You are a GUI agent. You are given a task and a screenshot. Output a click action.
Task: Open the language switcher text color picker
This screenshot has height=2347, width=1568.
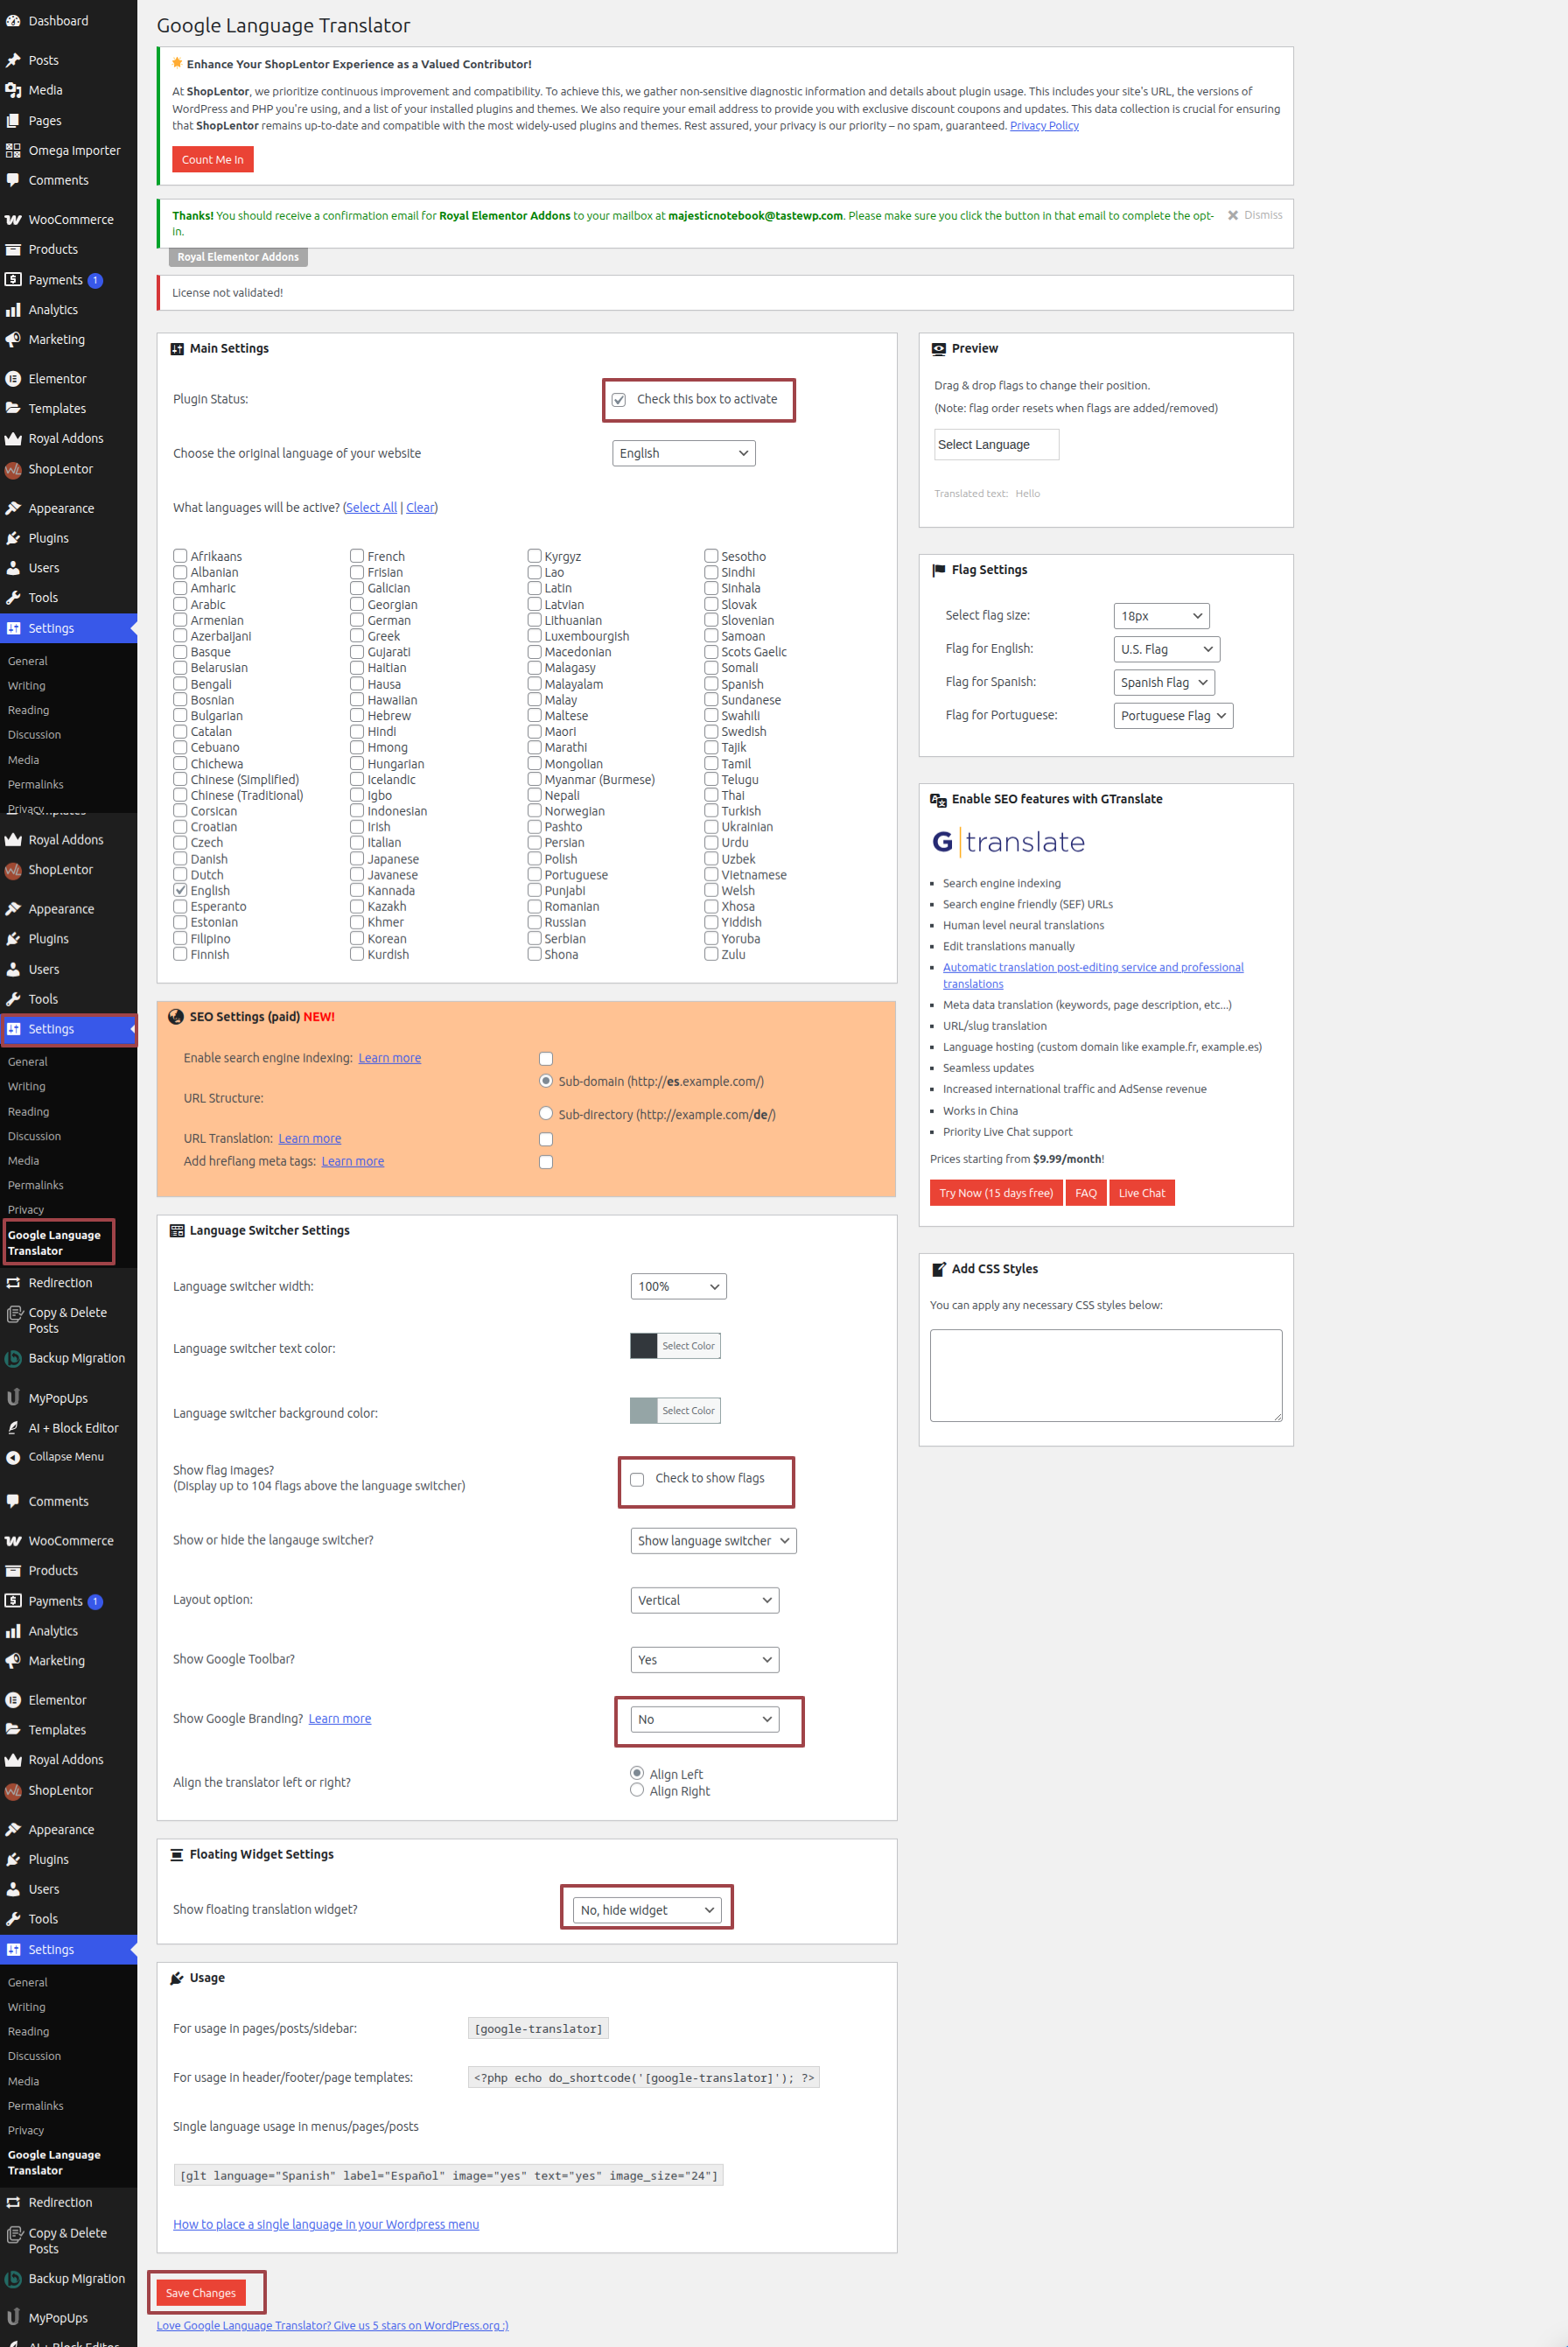(x=675, y=1346)
